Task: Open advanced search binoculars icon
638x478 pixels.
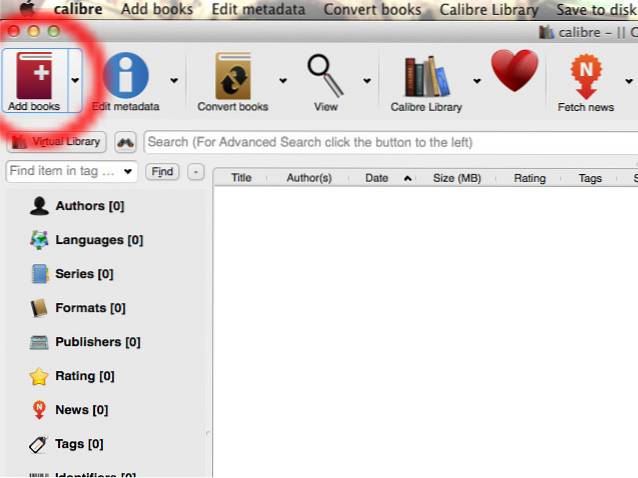Action: 126,142
